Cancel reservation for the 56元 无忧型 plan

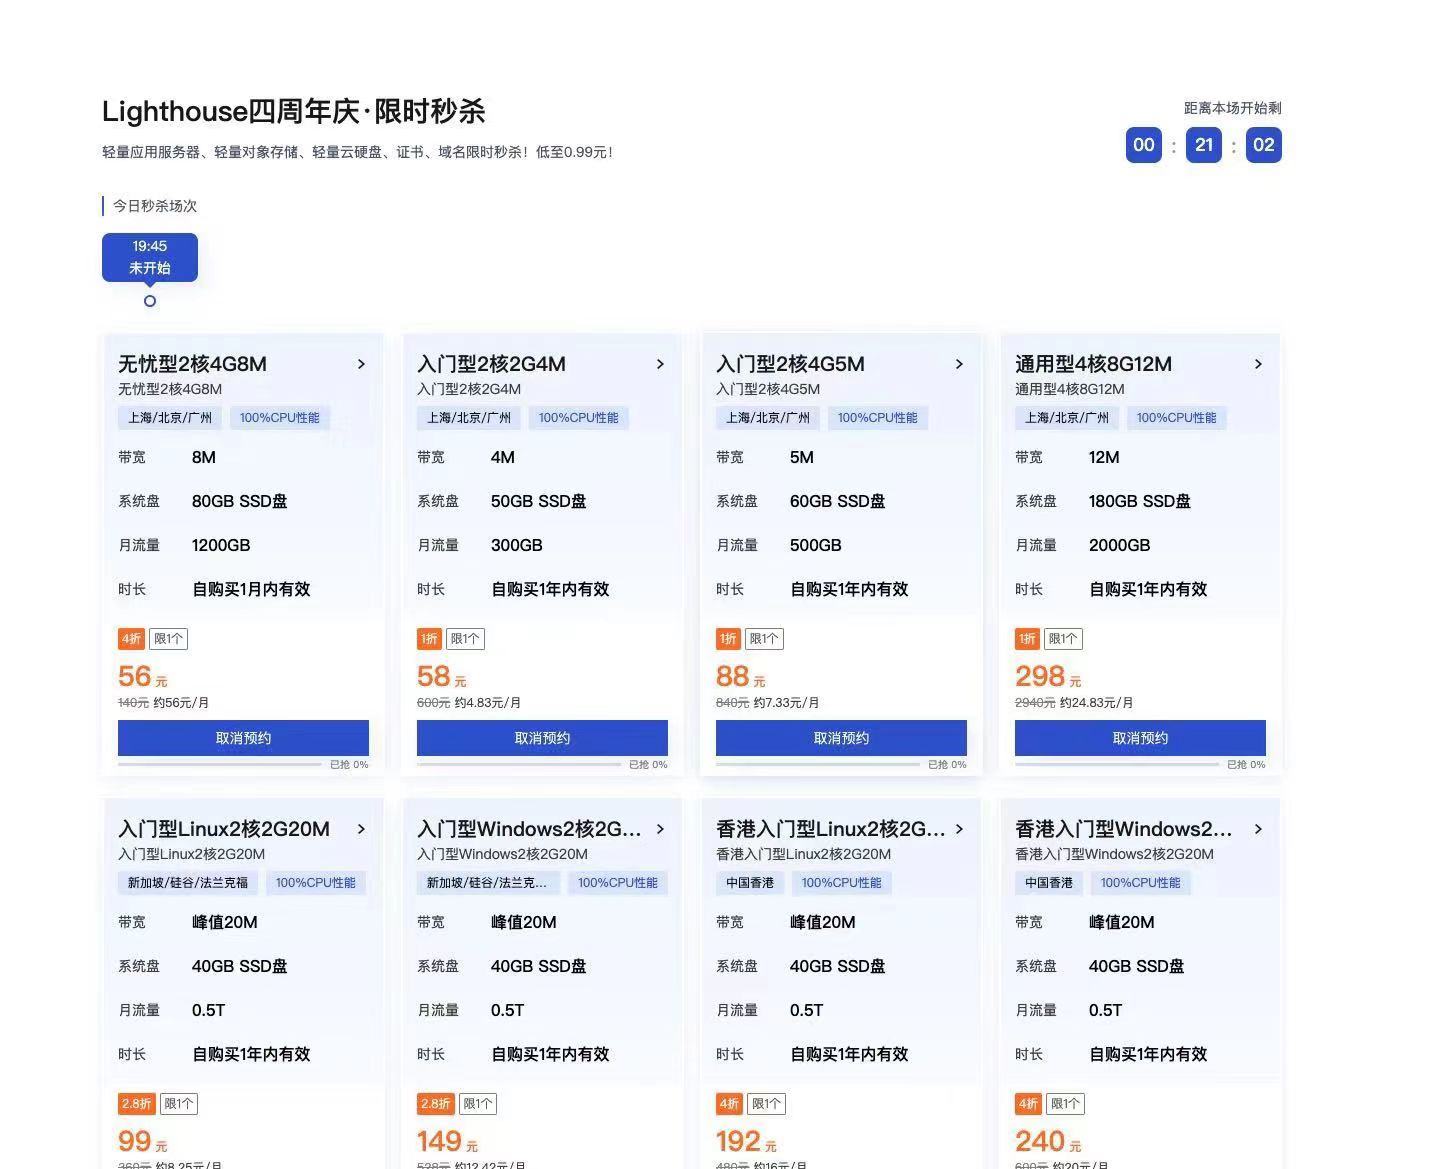point(243,738)
